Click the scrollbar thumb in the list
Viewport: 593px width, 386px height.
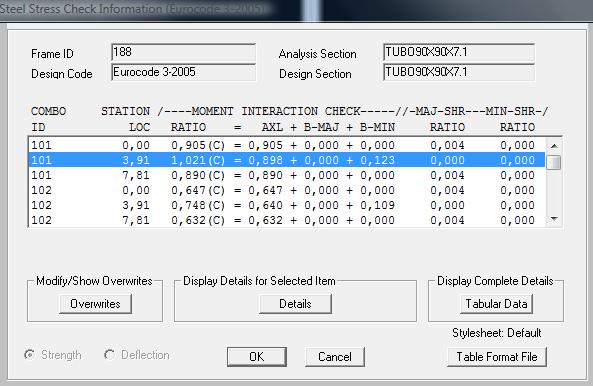point(554,162)
